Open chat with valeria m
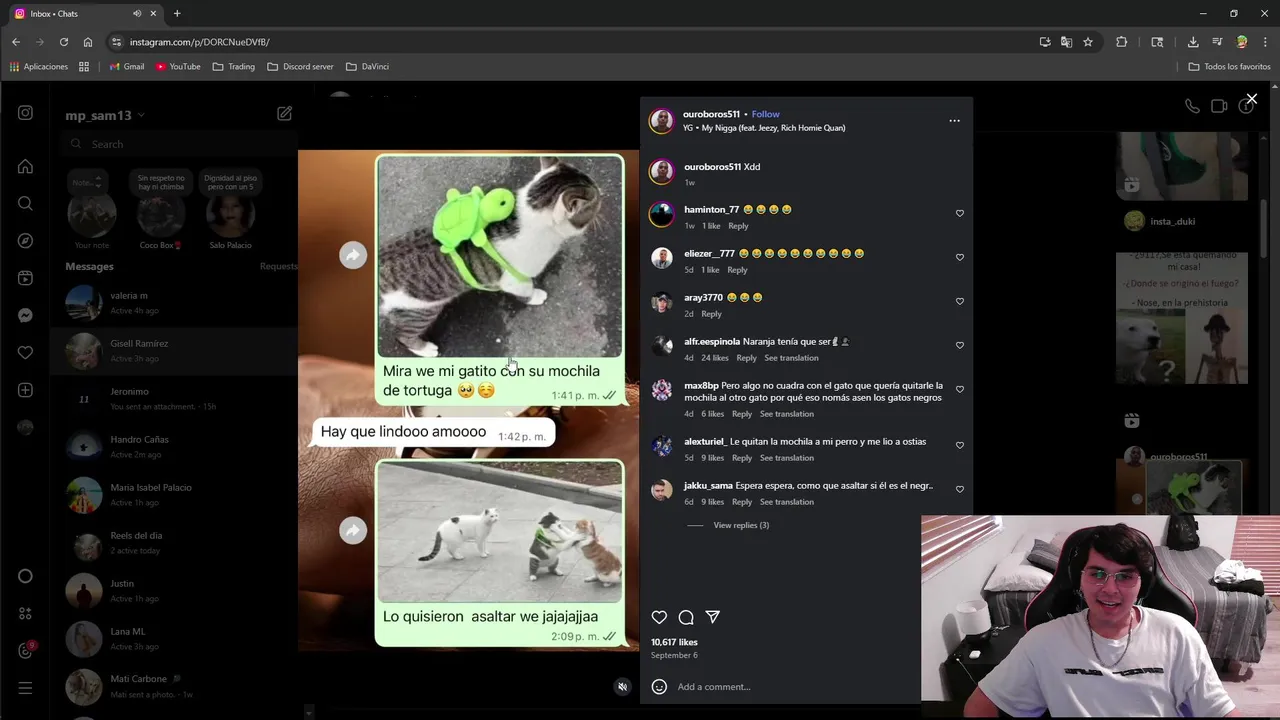The height and width of the screenshot is (720, 1280). click(x=174, y=302)
